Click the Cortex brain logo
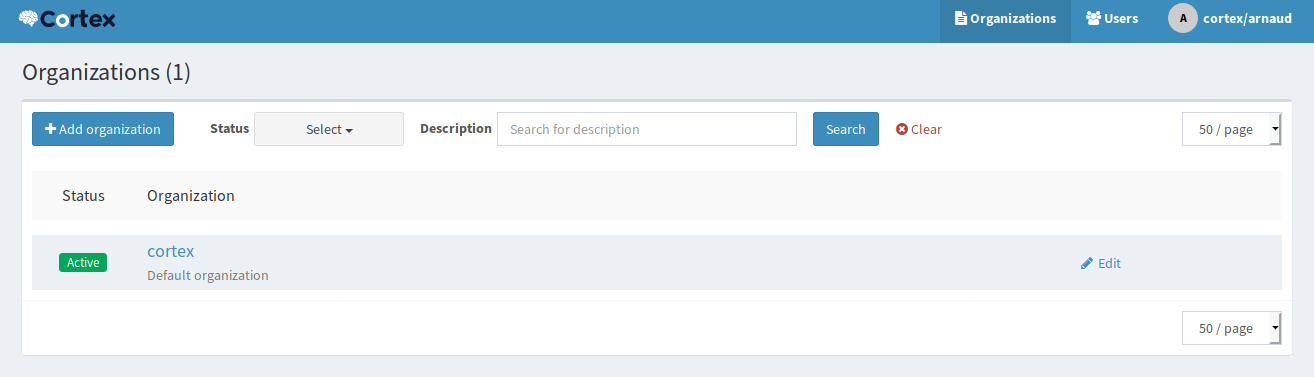 click(67, 18)
